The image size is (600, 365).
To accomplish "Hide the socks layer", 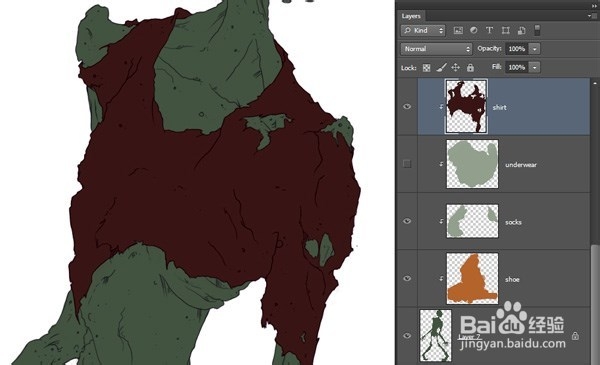I will click(407, 221).
